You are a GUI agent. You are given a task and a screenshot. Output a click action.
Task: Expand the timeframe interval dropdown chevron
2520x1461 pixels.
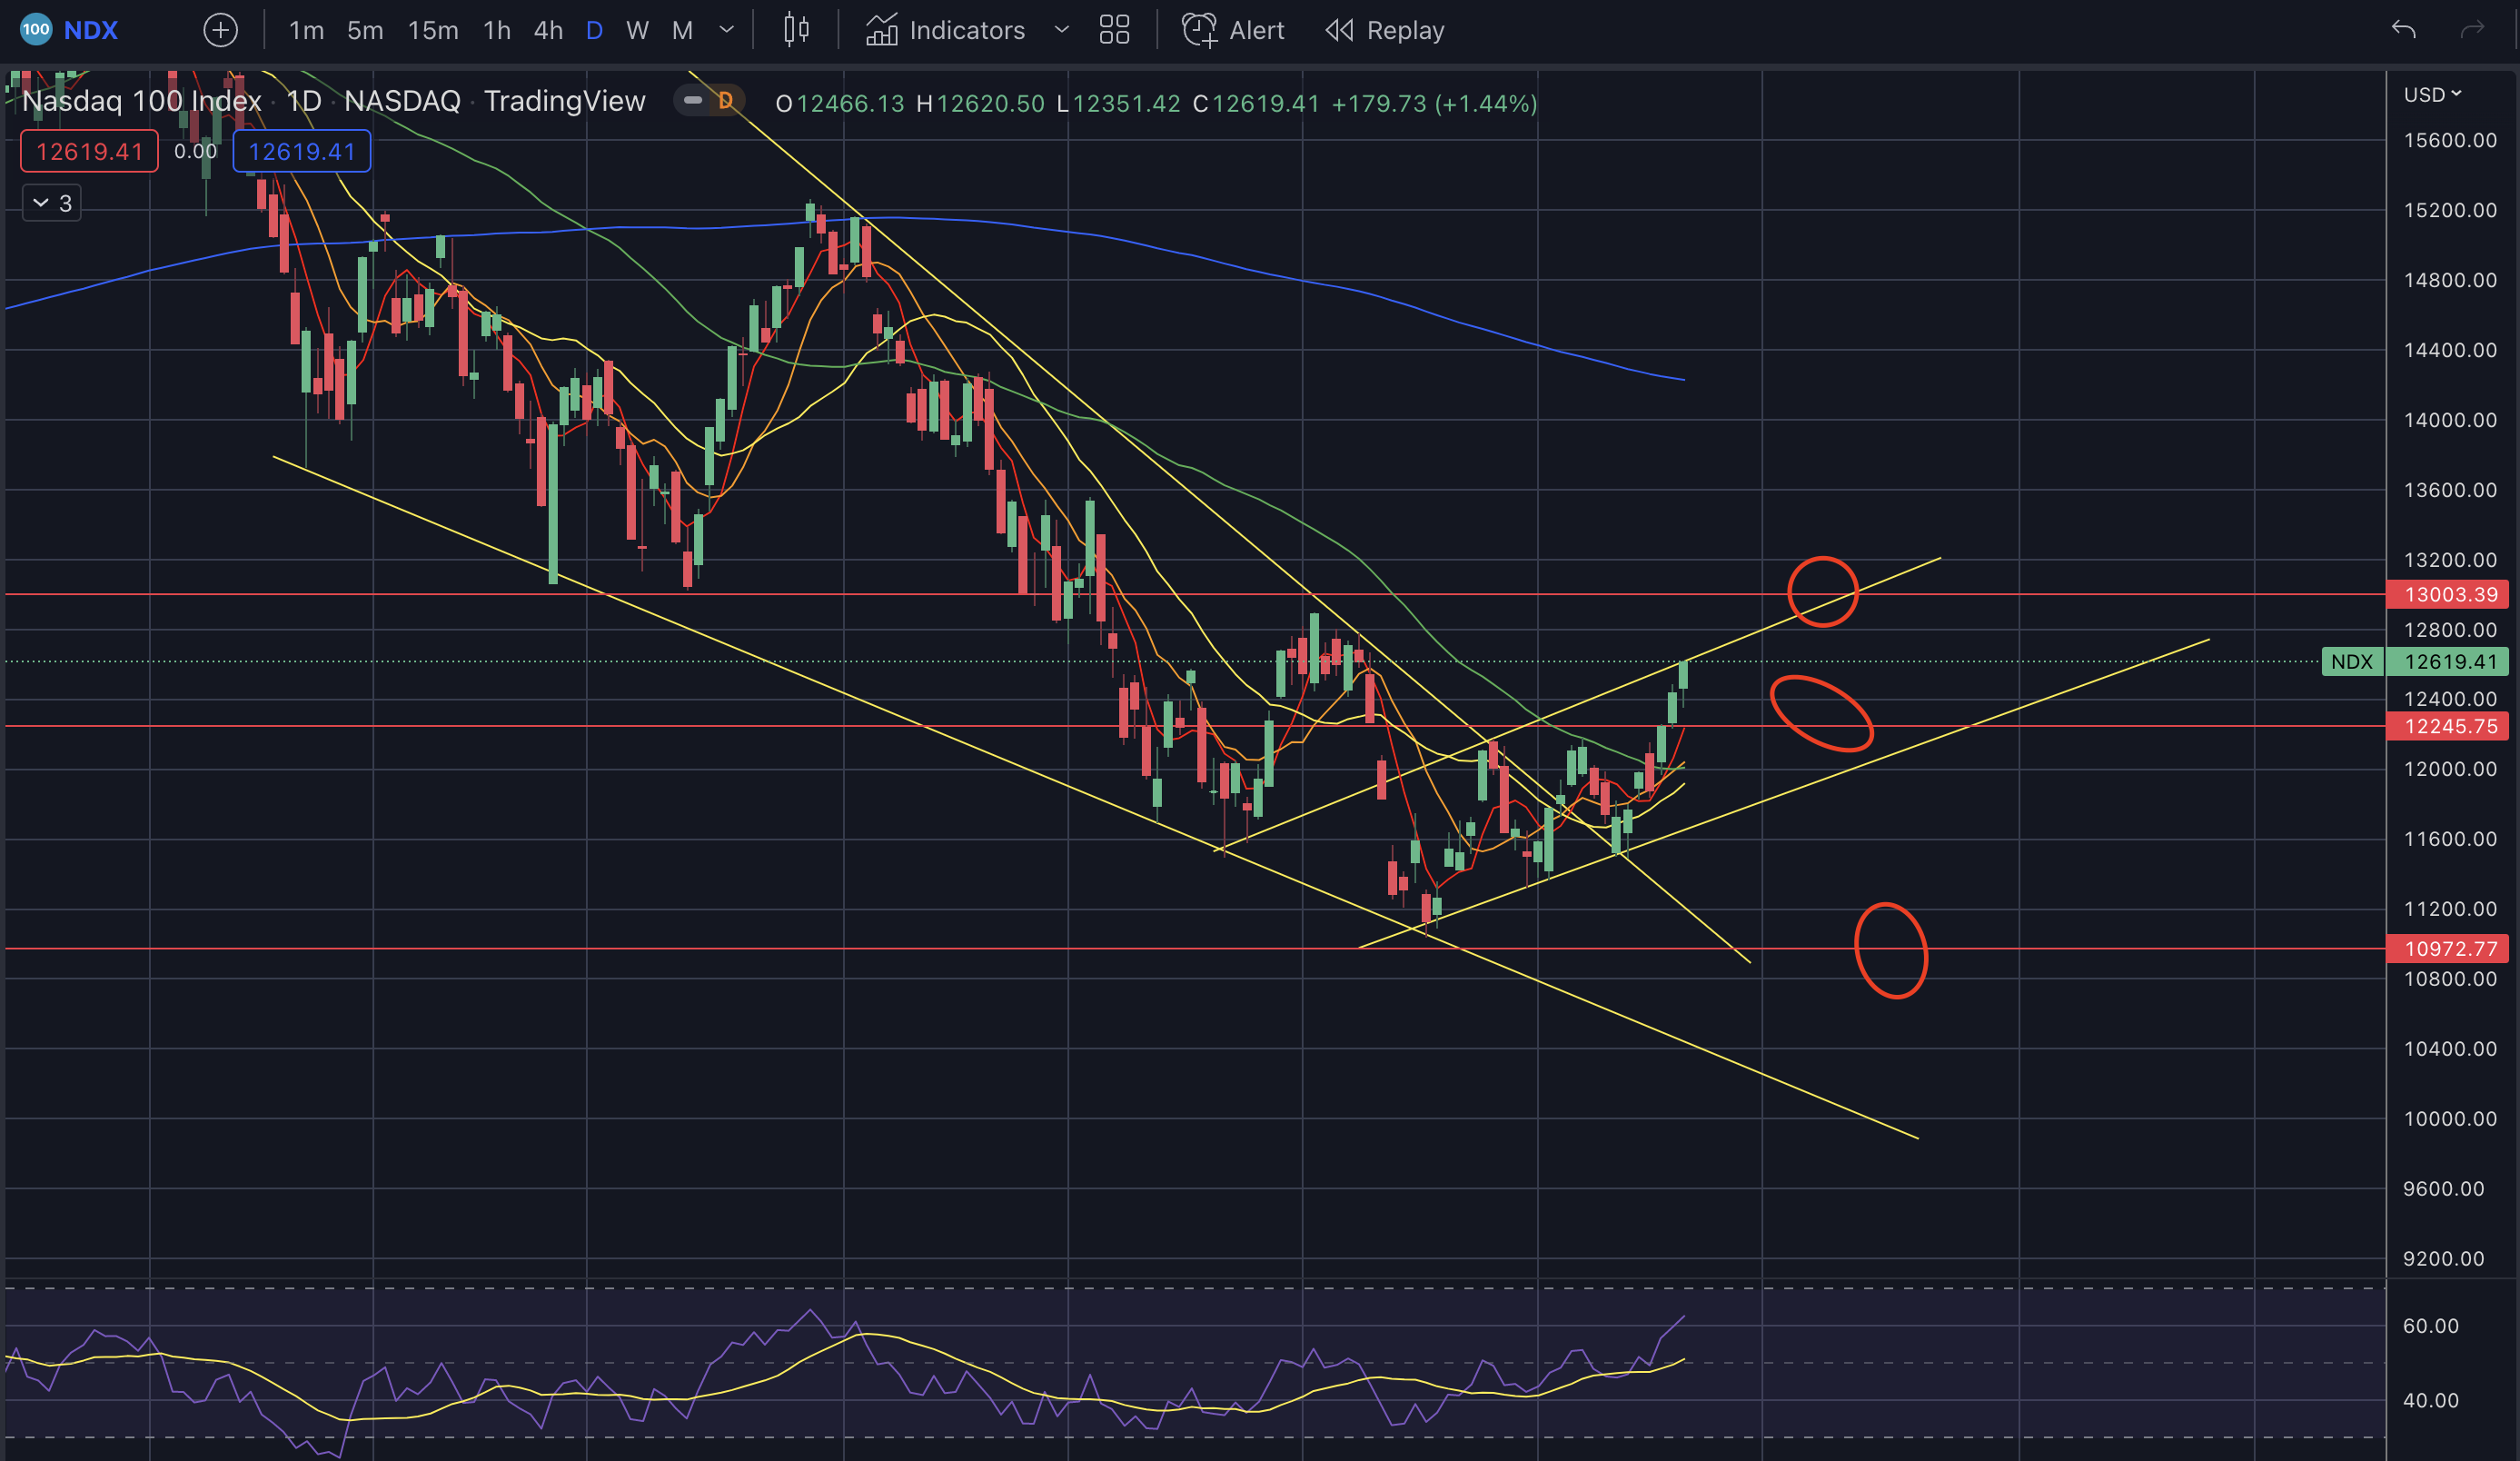click(x=727, y=30)
